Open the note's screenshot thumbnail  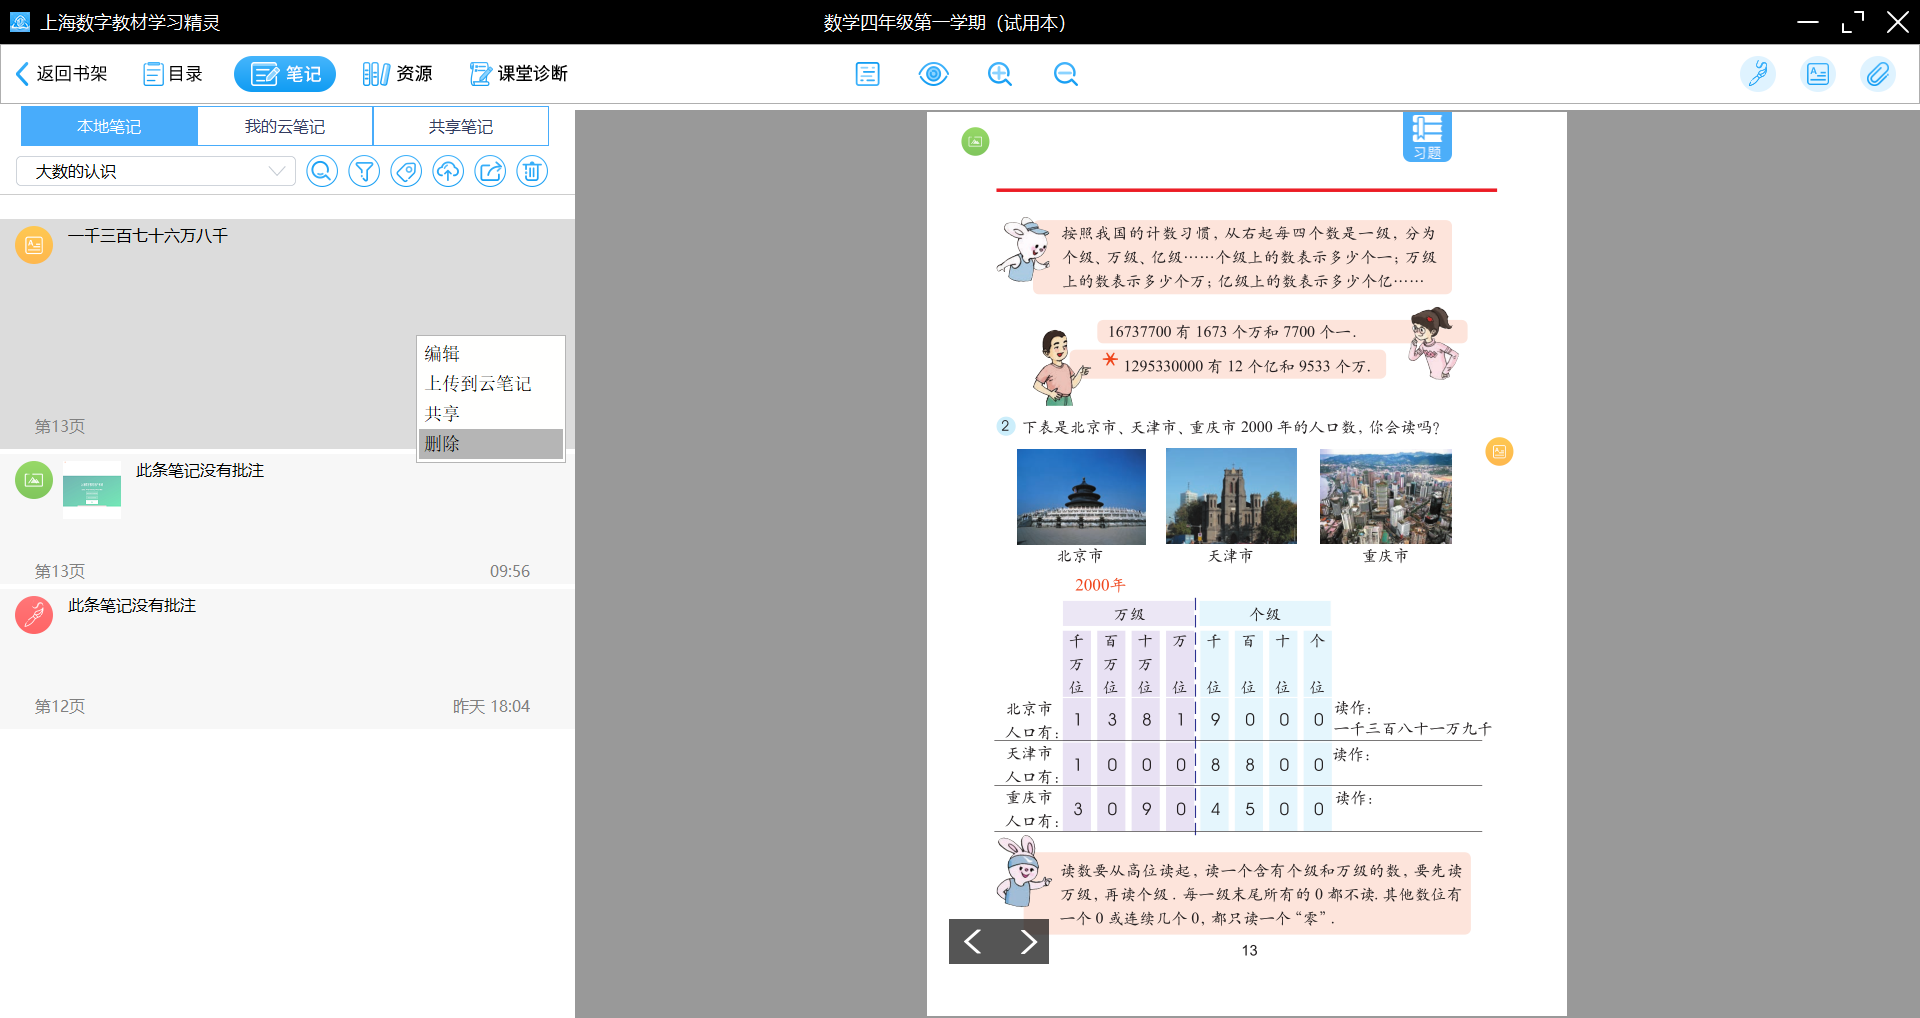tap(92, 490)
